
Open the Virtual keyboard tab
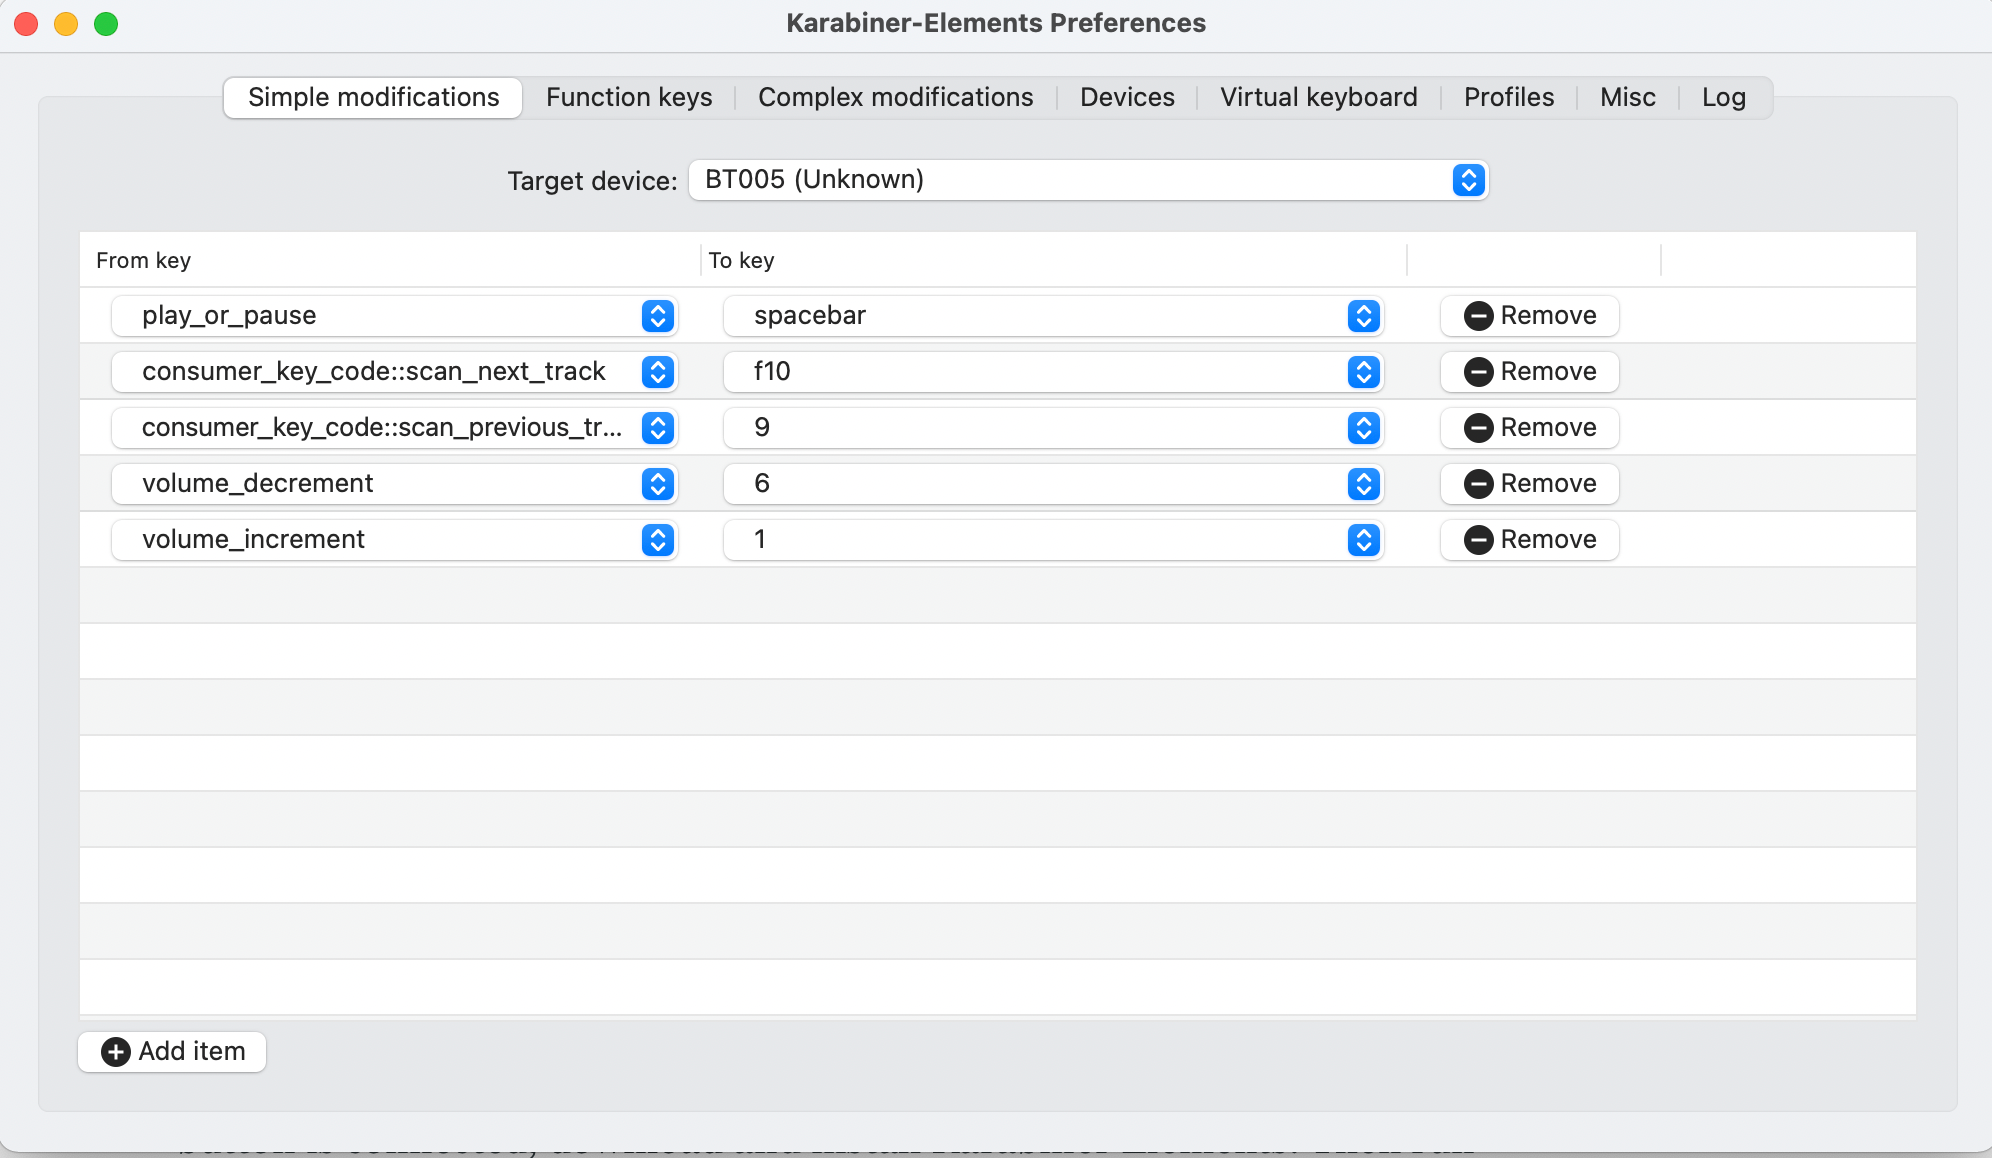tap(1318, 97)
